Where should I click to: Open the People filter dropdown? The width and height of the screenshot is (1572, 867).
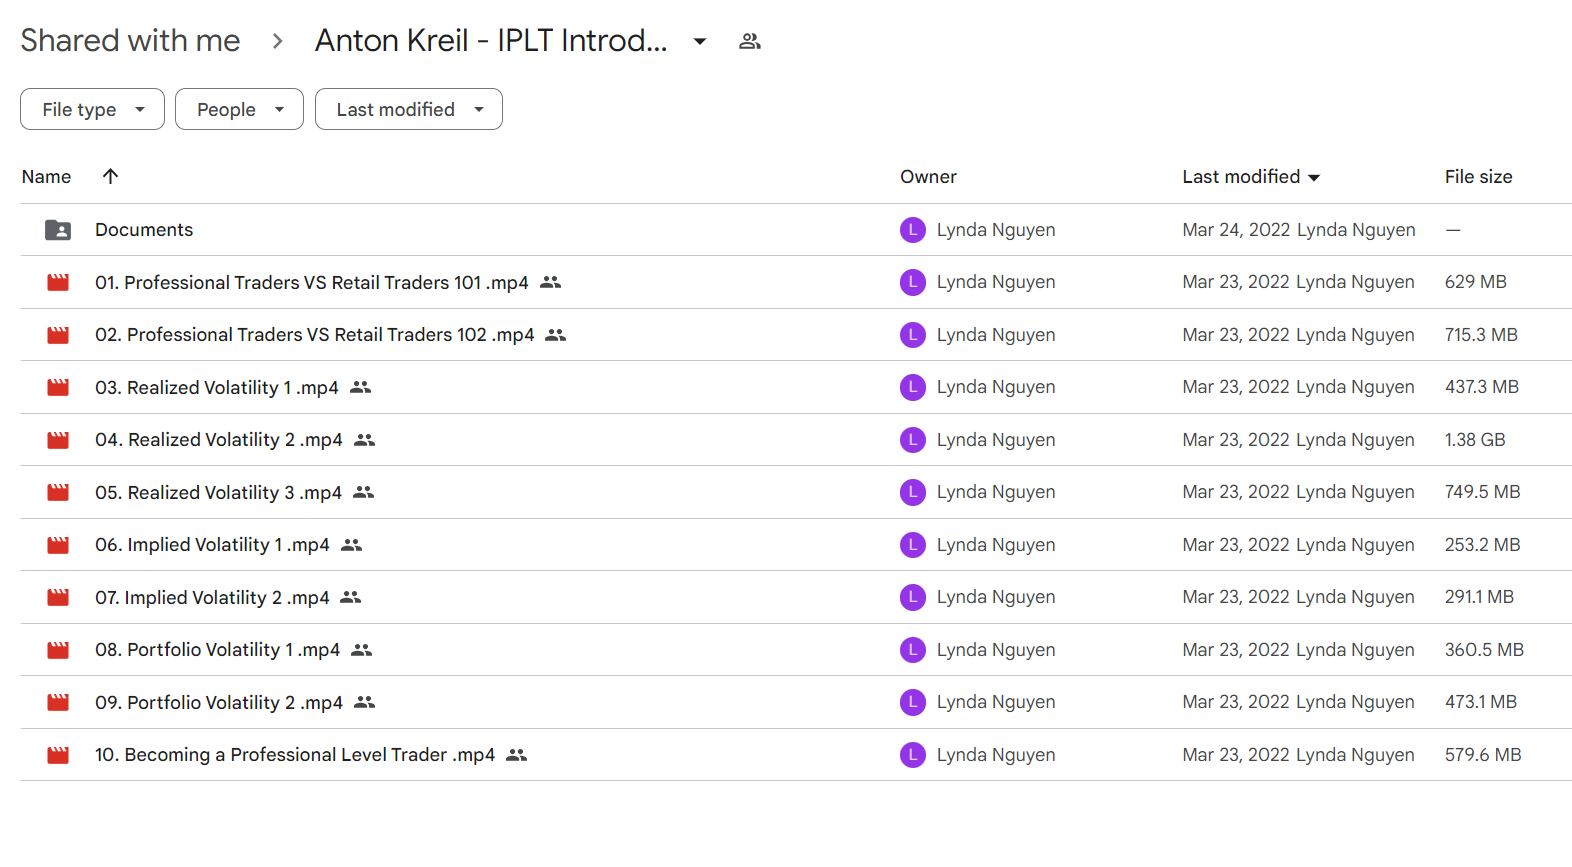(239, 109)
